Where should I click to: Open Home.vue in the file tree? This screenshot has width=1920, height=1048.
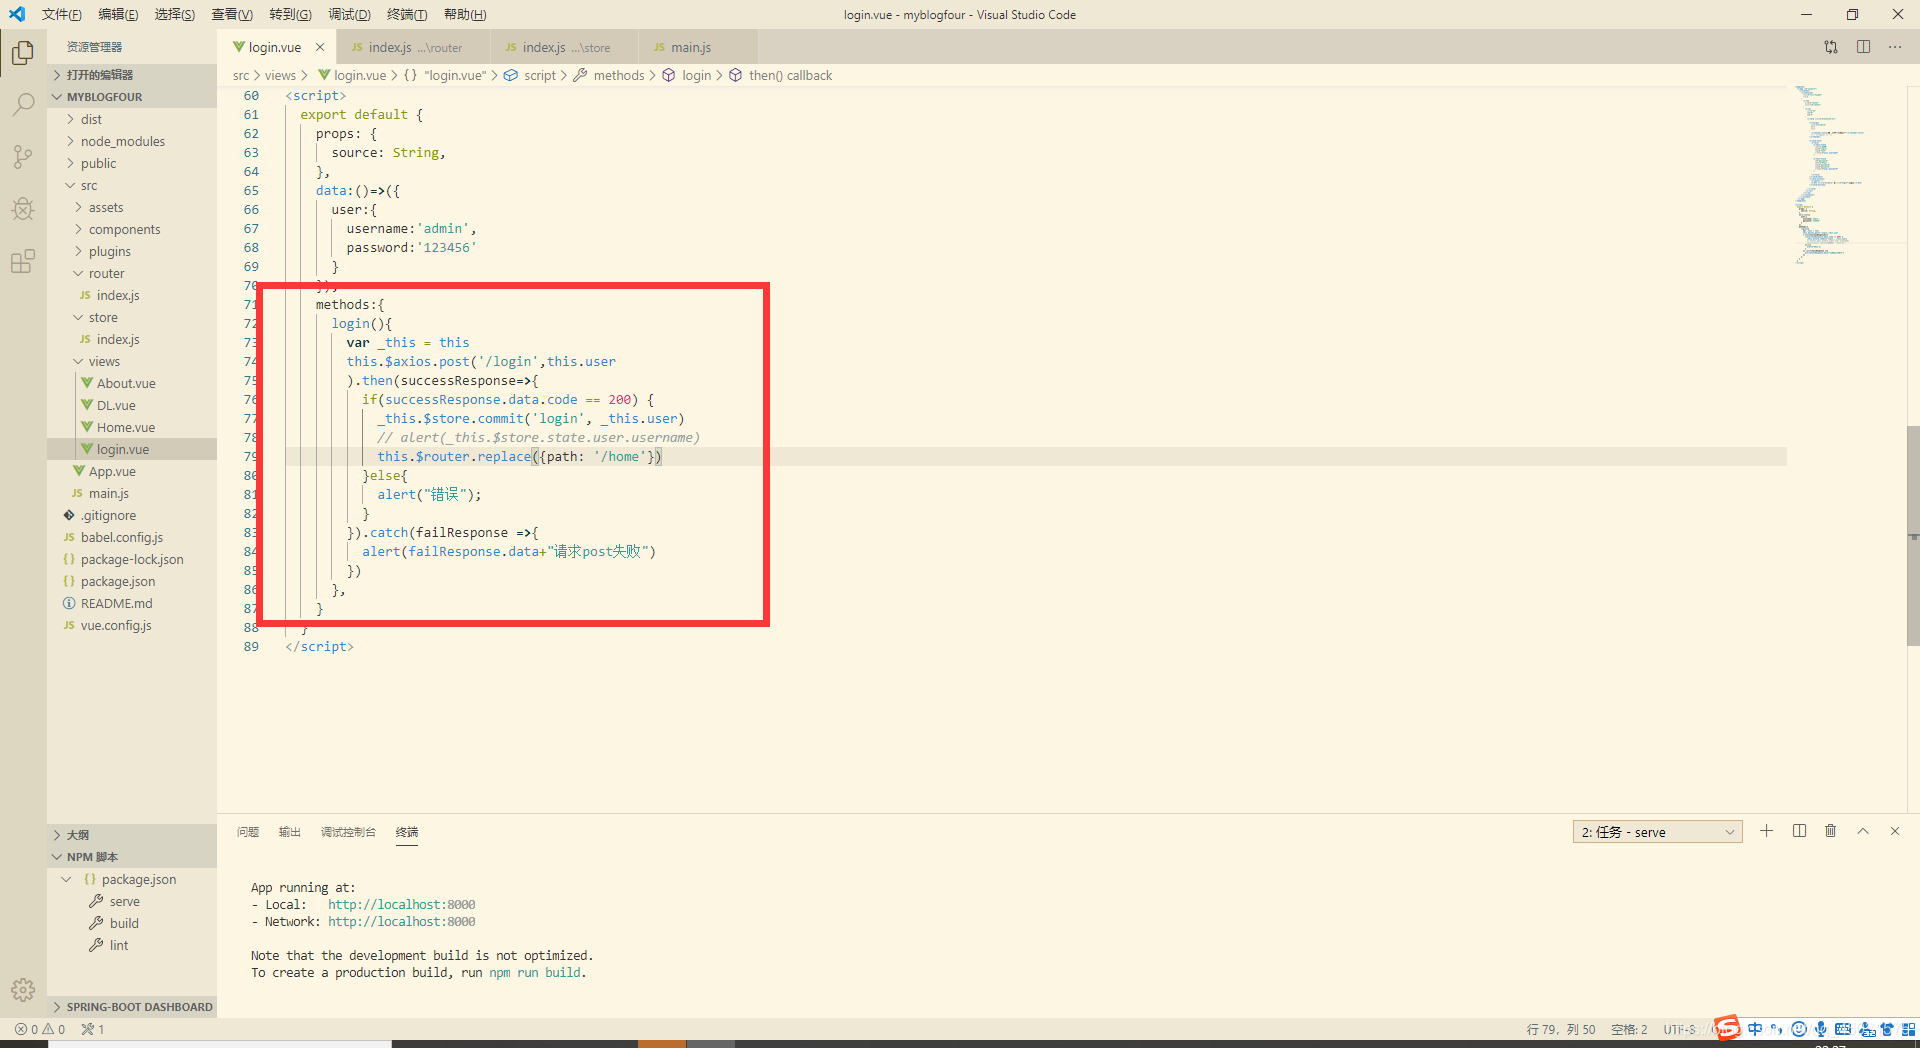point(125,427)
